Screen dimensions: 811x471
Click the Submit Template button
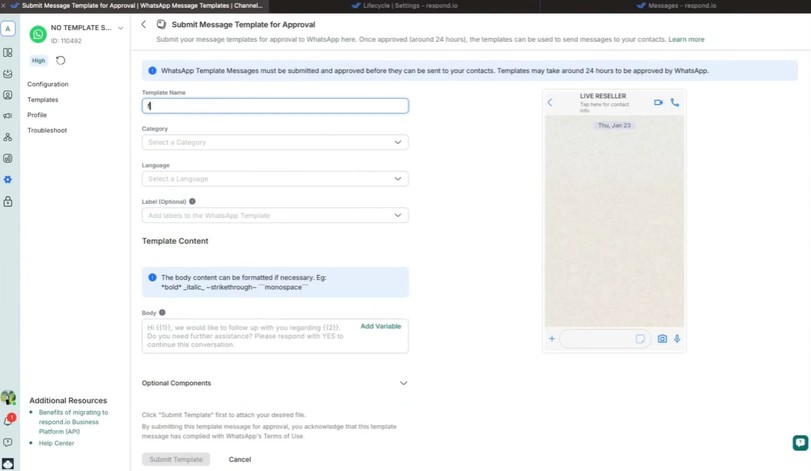click(176, 459)
